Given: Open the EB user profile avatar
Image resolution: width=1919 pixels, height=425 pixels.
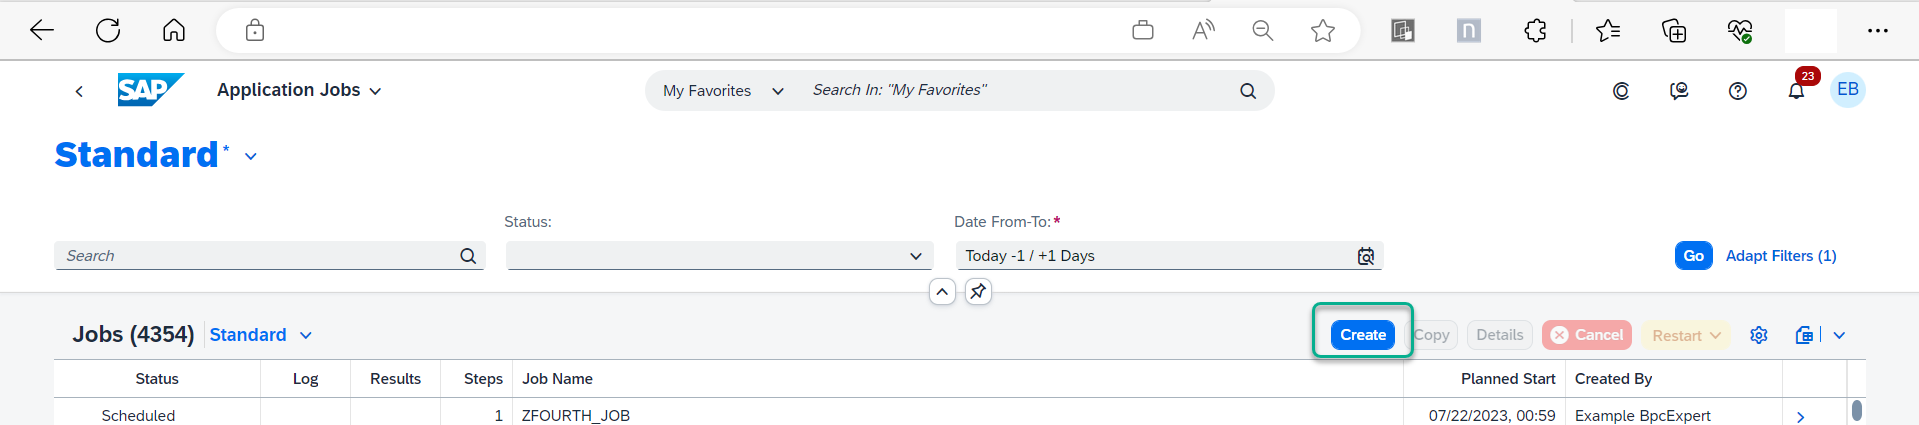Looking at the screenshot, I should click(x=1848, y=90).
